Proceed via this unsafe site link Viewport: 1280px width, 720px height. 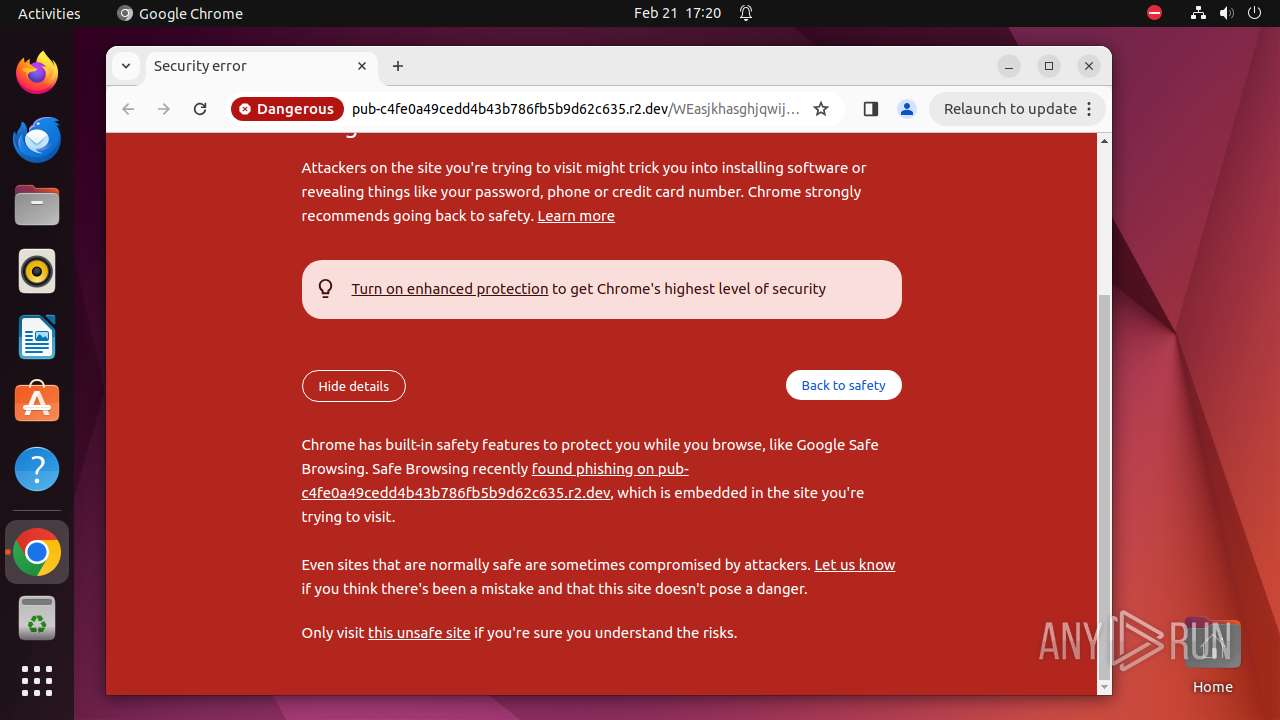pyautogui.click(x=419, y=633)
